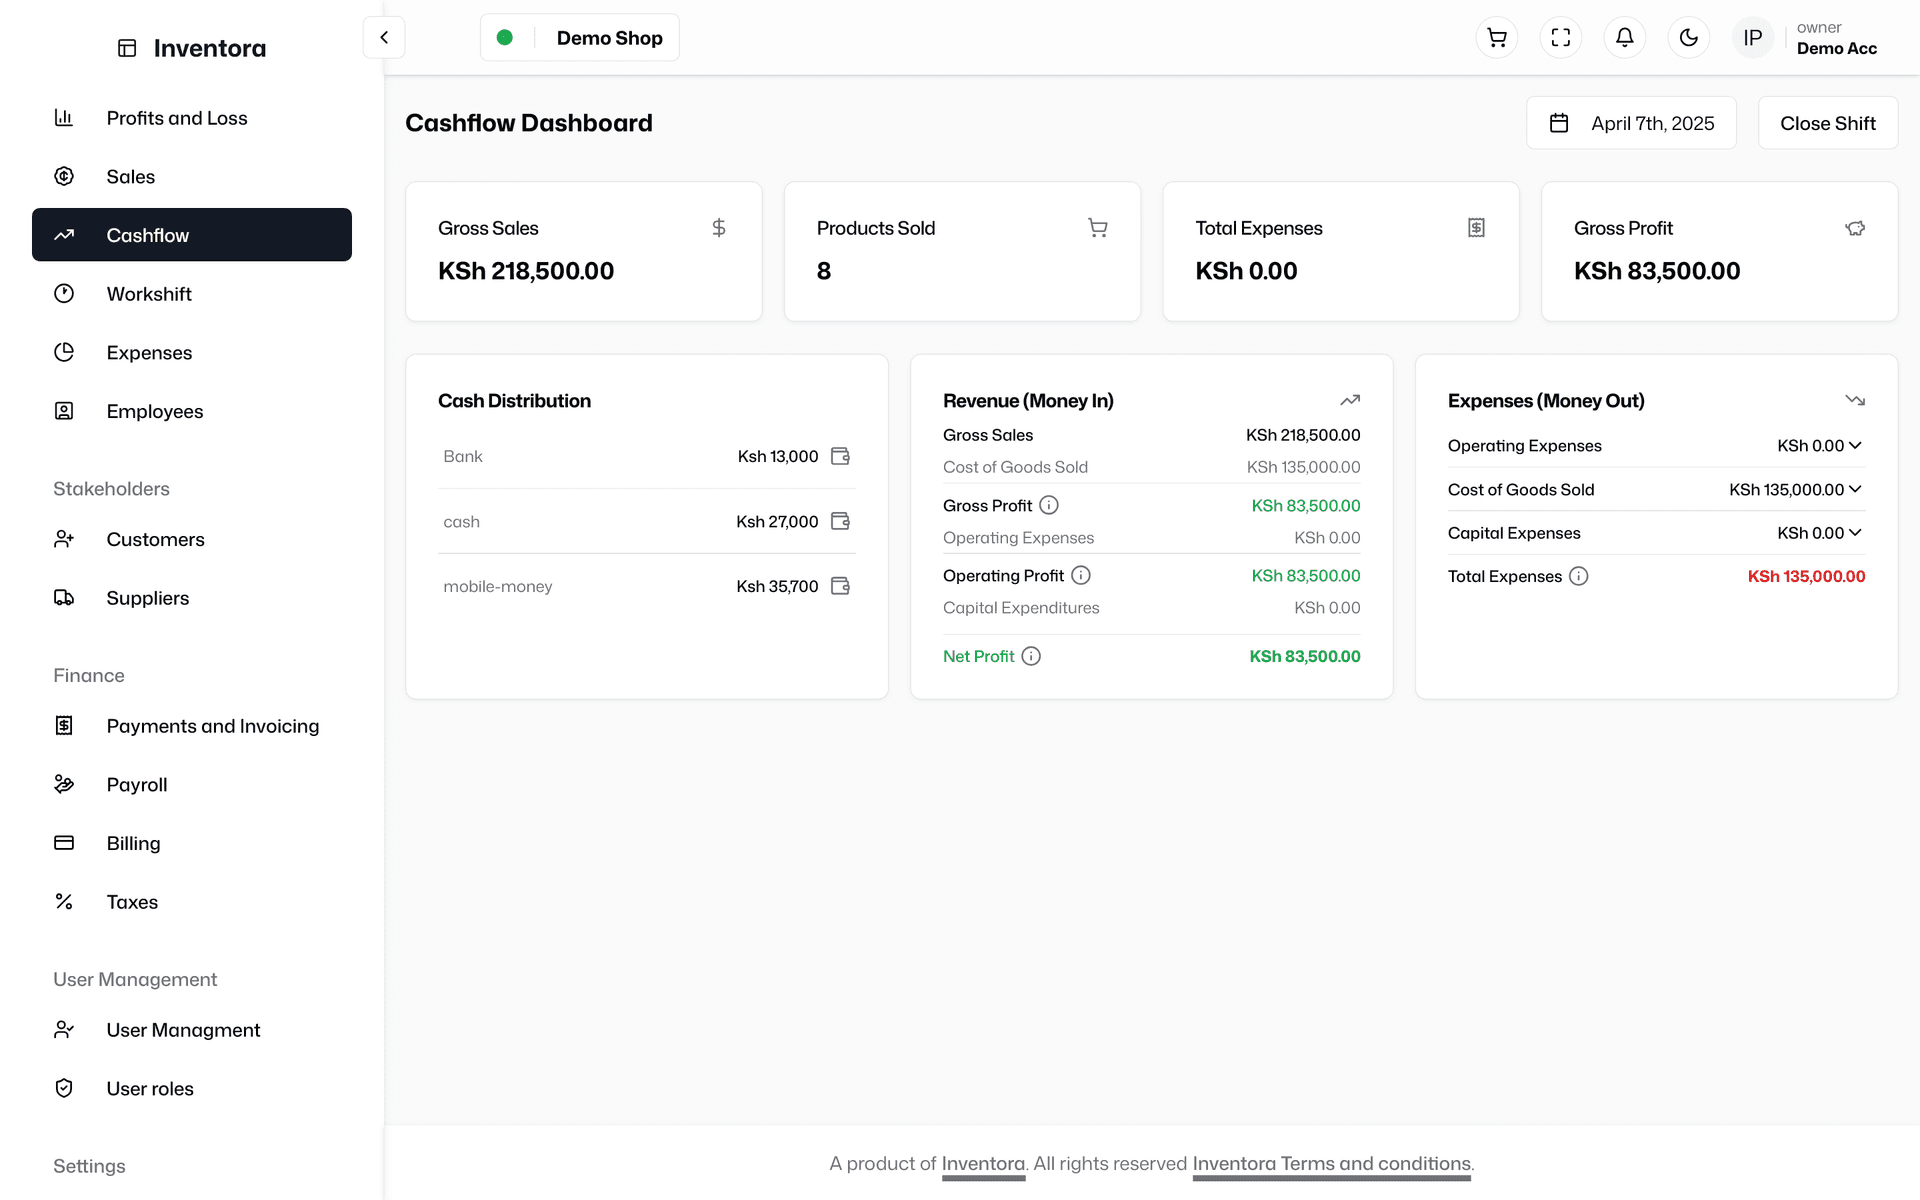
Task: Click info icon next to Gross Profit
Action: [x=1049, y=505]
